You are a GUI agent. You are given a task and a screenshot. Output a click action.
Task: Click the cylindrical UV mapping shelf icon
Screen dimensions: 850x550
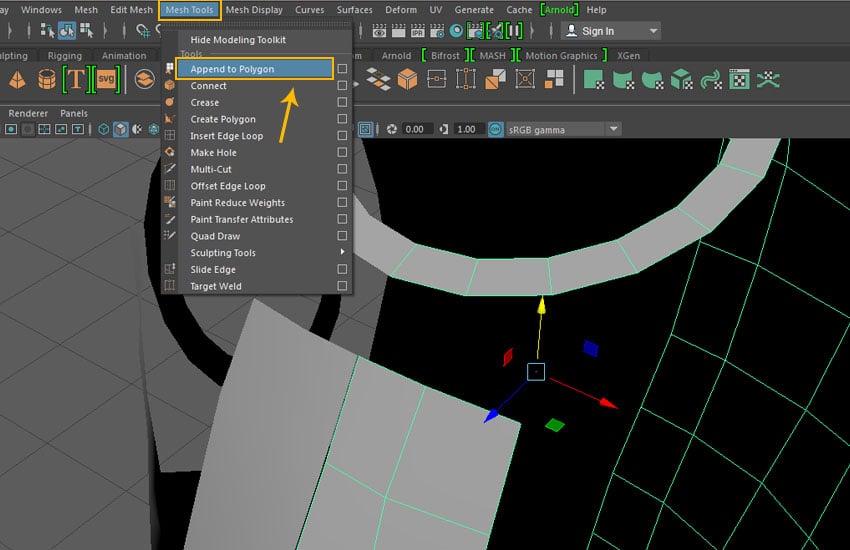tap(623, 80)
